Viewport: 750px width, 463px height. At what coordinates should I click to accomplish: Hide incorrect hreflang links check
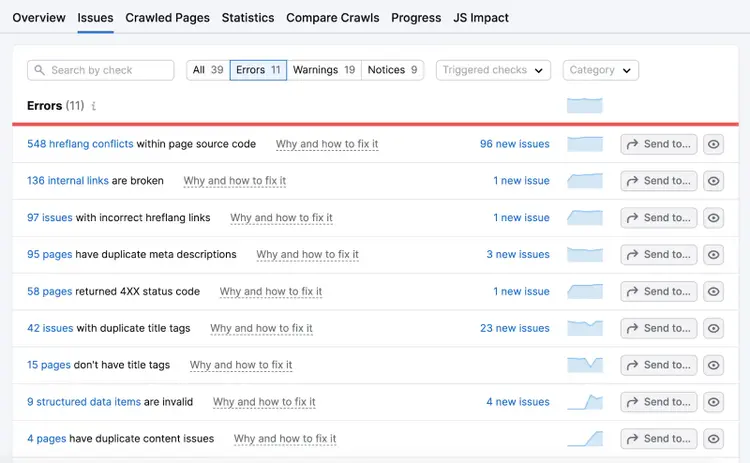pos(713,218)
